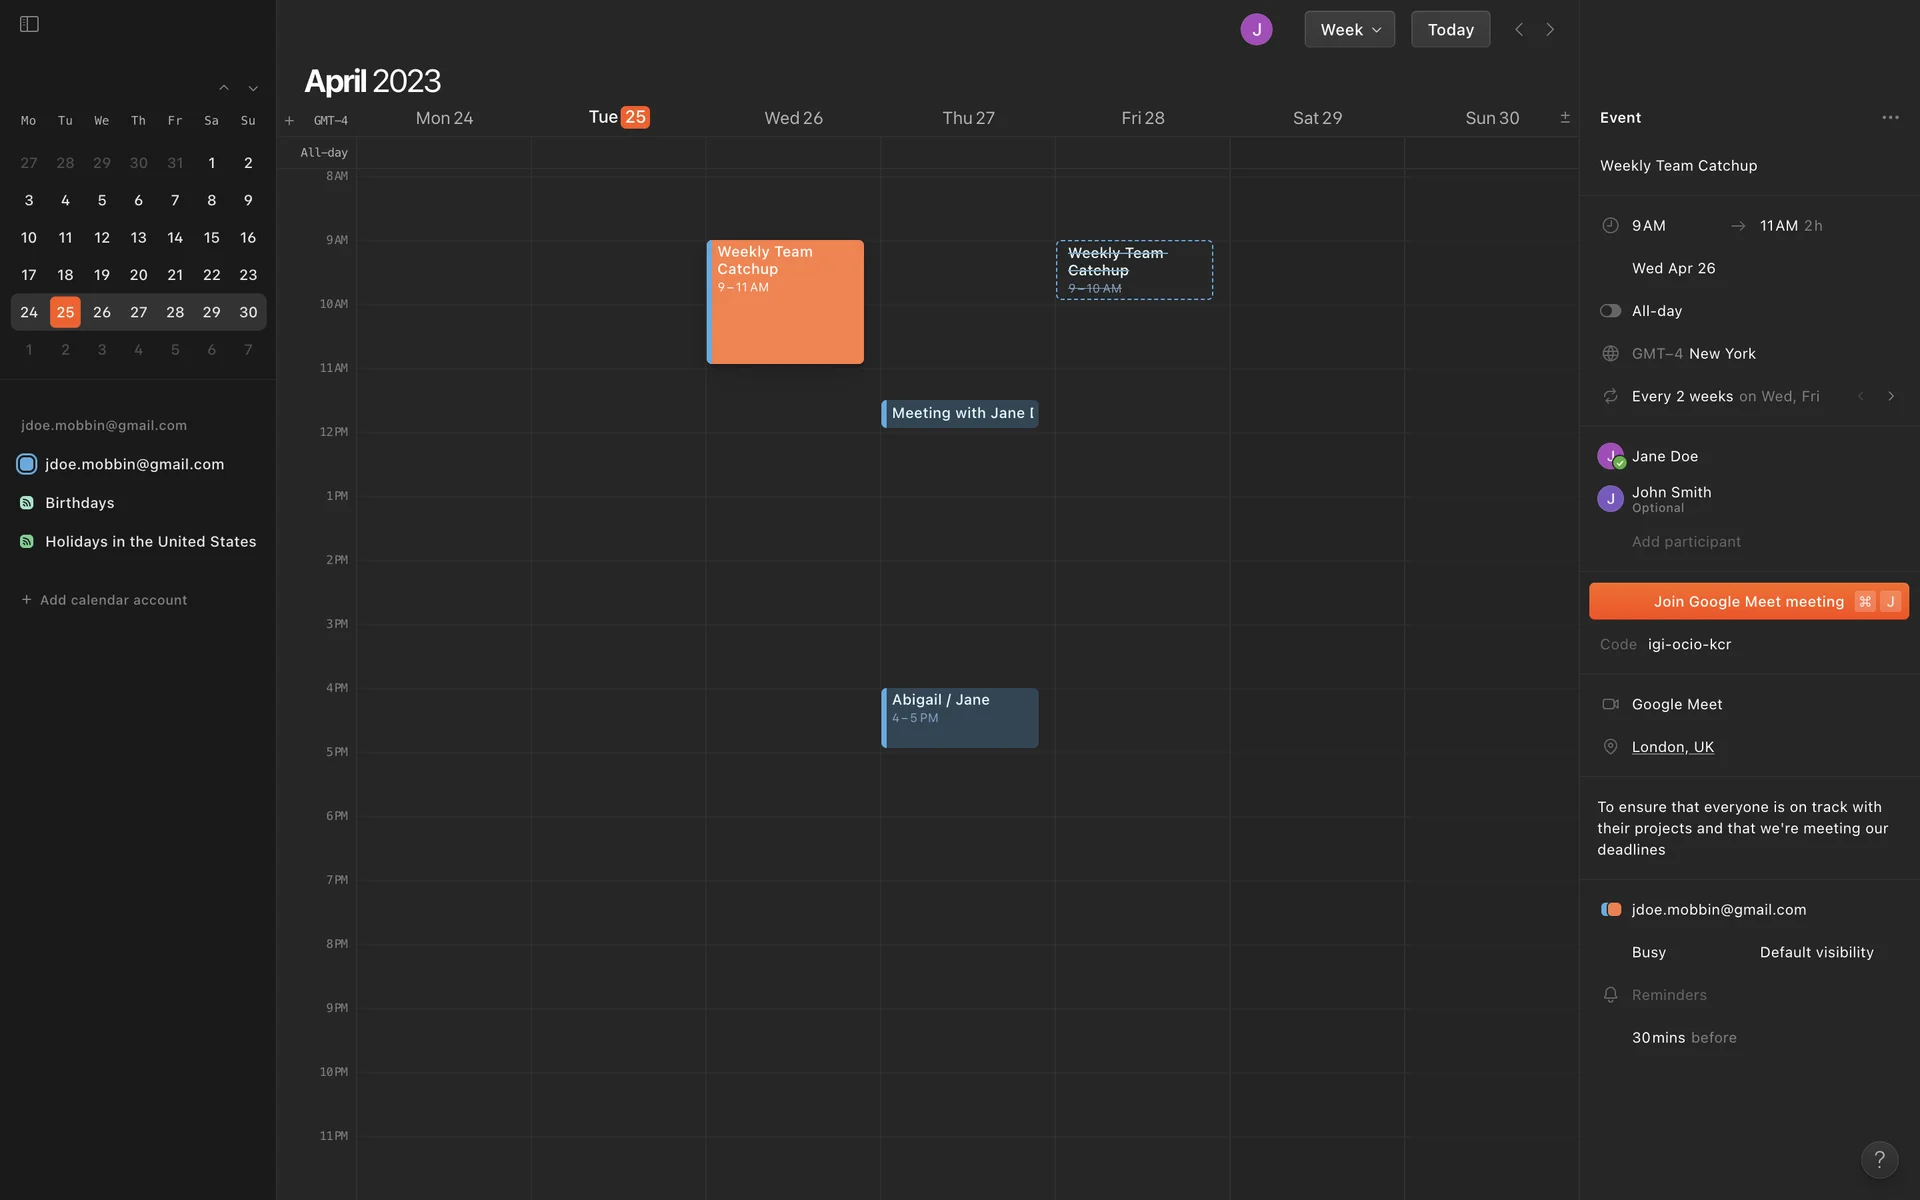This screenshot has width=1920, height=1200.
Task: Show previous mini calendar month
Action: coord(224,89)
